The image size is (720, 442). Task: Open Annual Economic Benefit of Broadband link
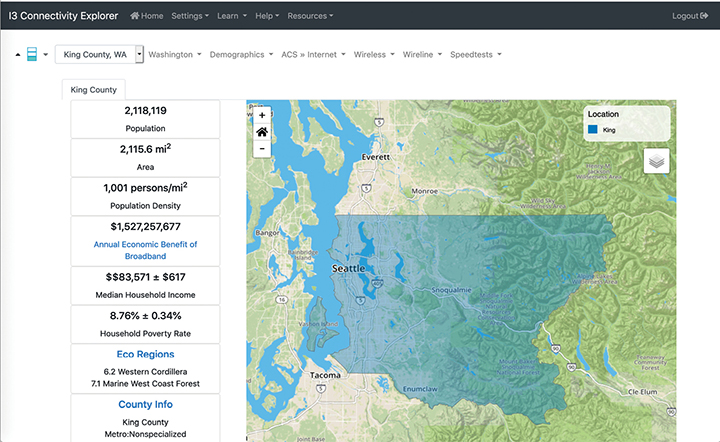(145, 250)
